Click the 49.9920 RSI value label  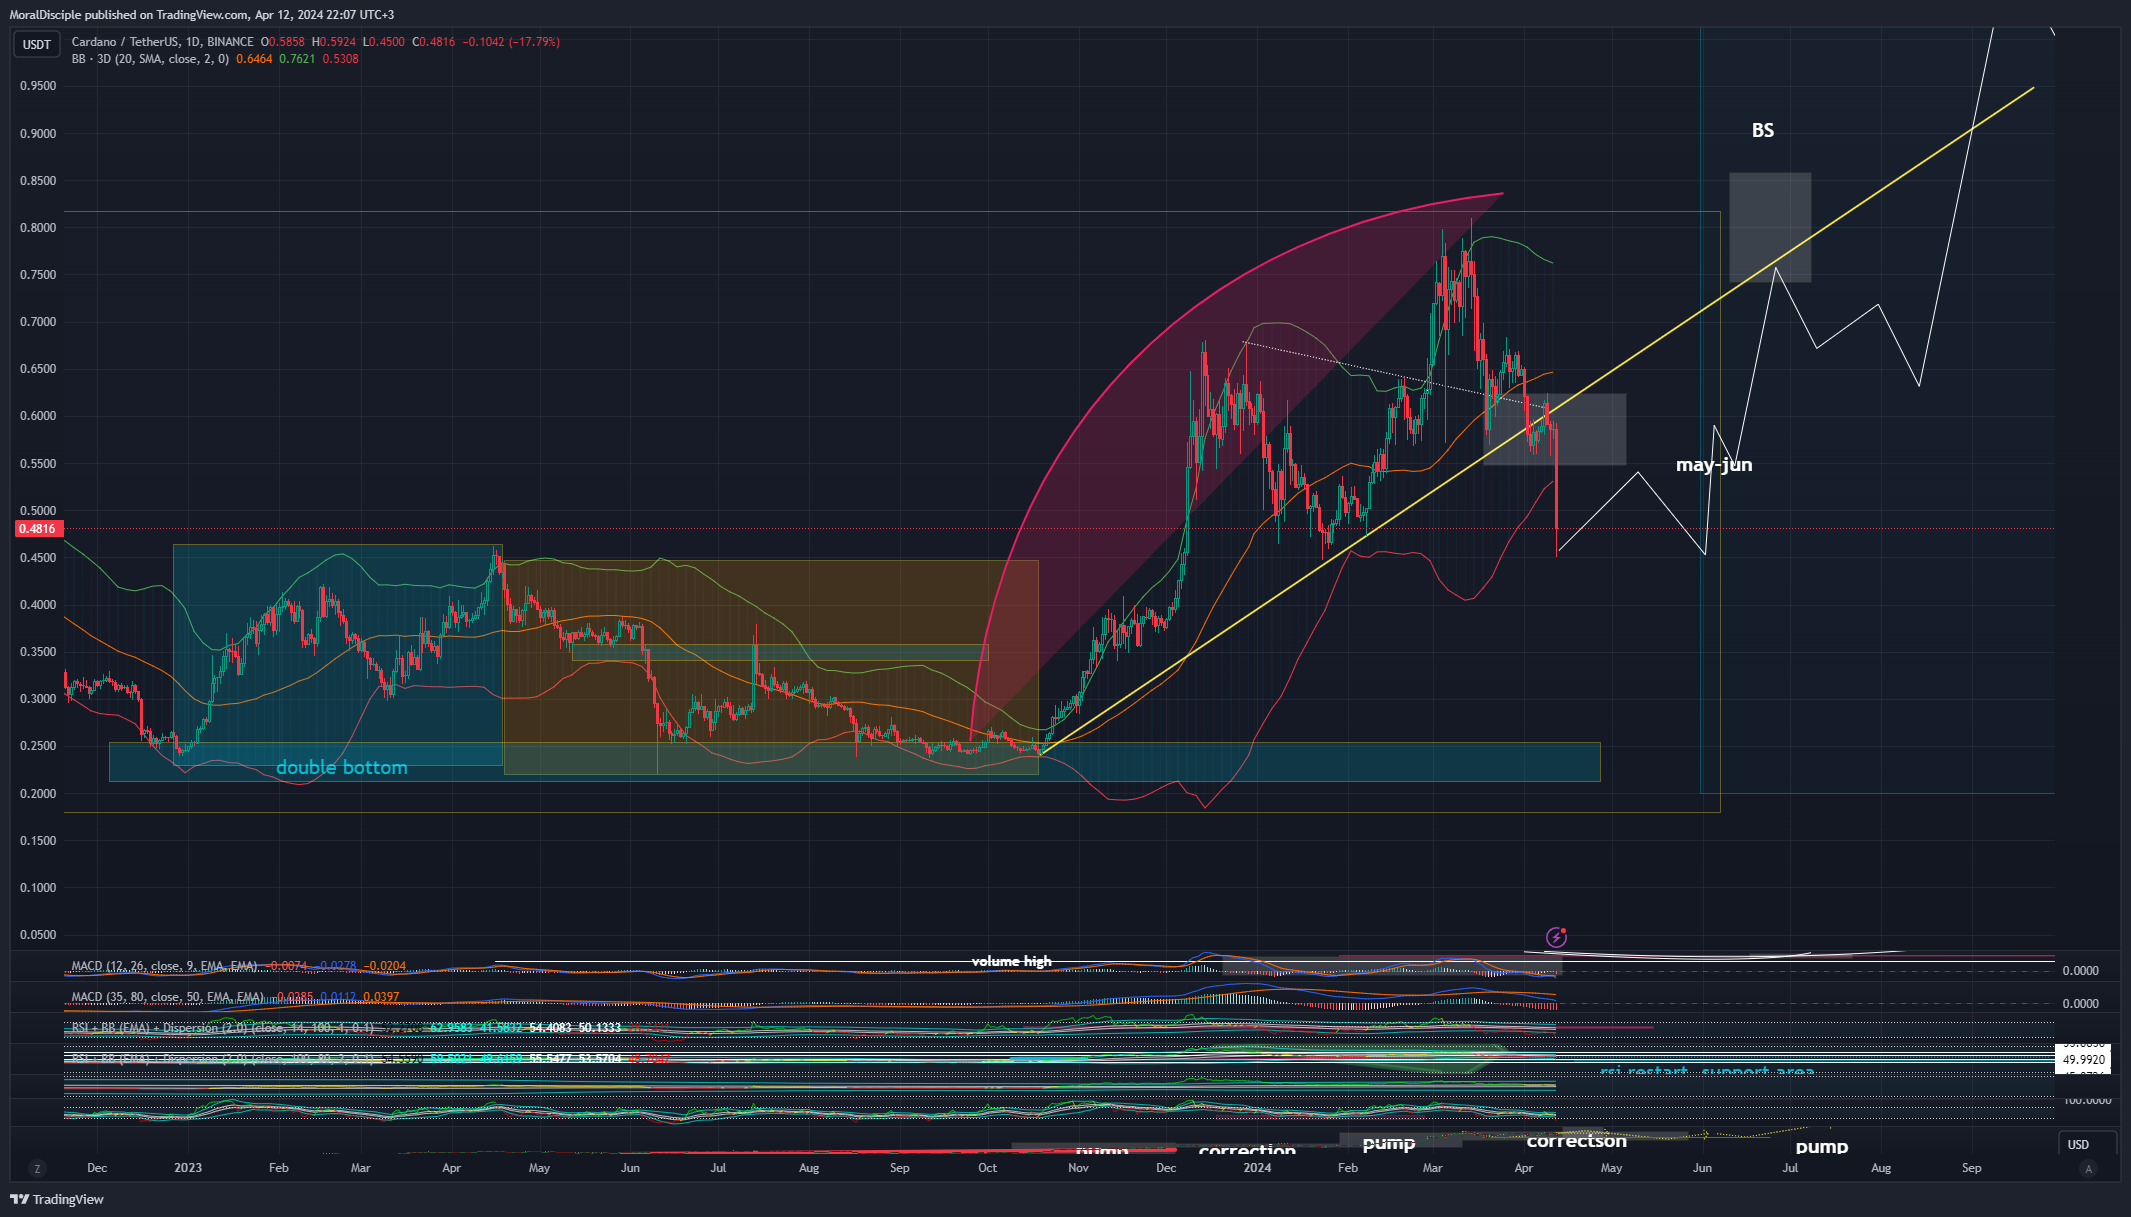(x=2083, y=1059)
